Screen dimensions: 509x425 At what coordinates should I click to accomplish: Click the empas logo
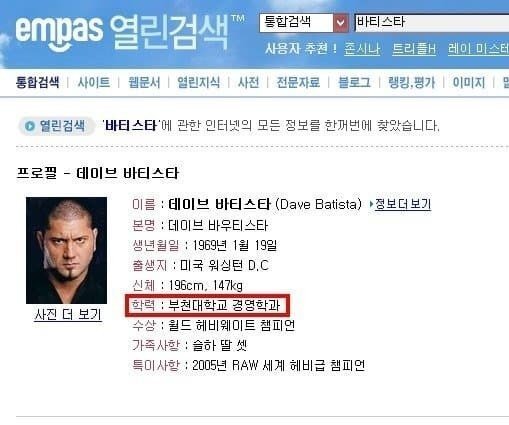click(59, 32)
